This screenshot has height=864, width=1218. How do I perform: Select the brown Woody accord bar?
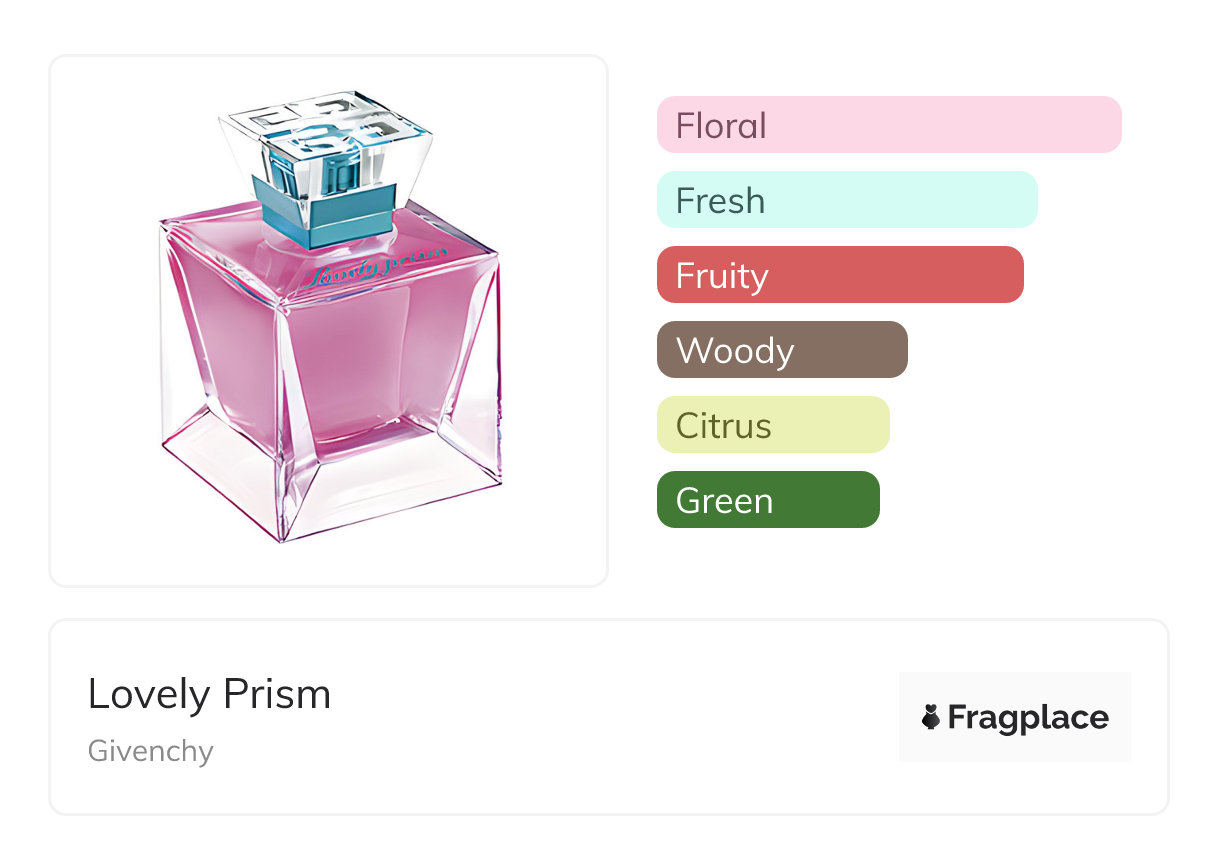point(782,350)
